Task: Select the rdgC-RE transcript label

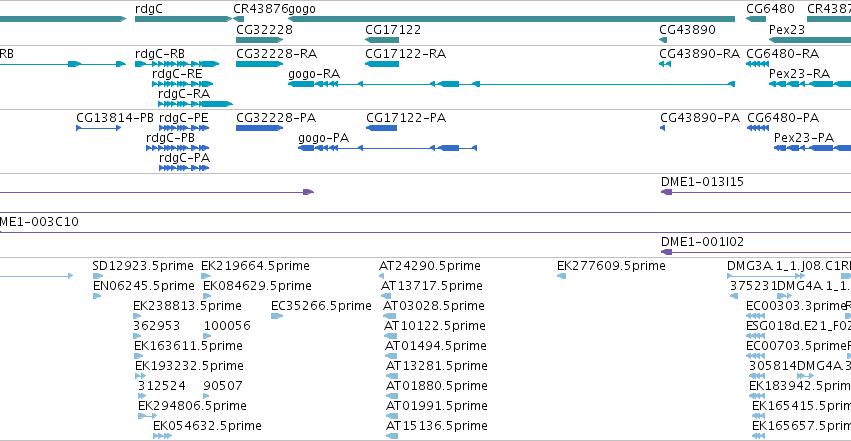Action: tap(177, 74)
